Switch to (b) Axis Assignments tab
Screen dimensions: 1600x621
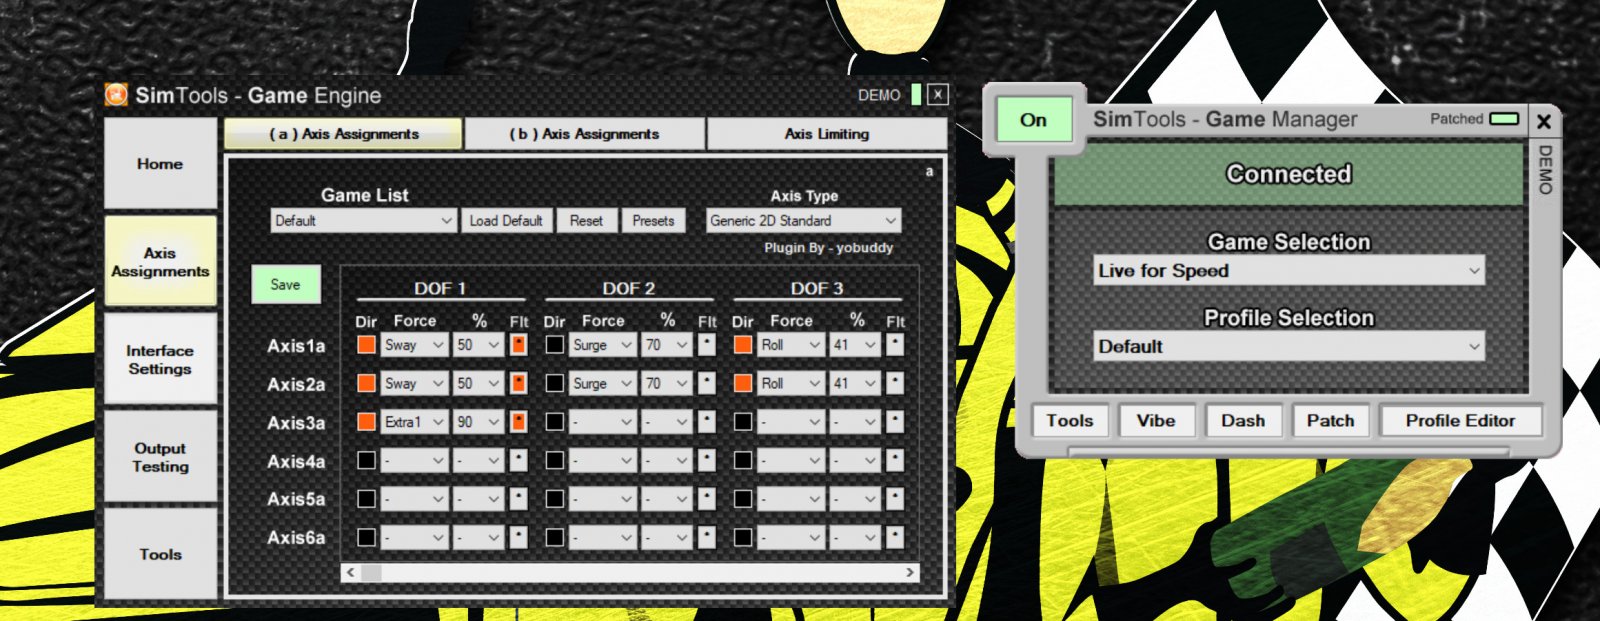pyautogui.click(x=585, y=134)
